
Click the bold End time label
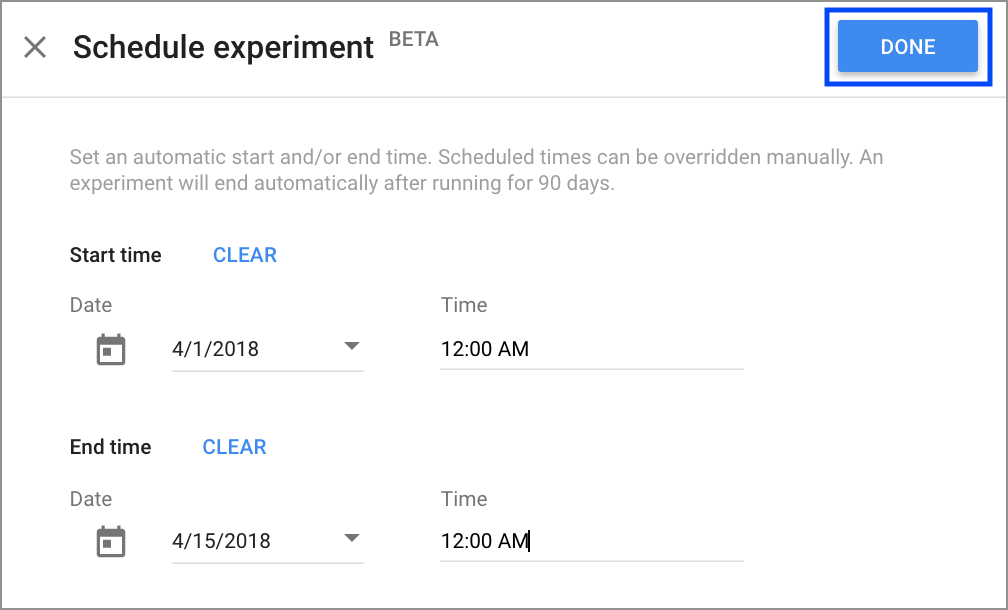point(110,447)
